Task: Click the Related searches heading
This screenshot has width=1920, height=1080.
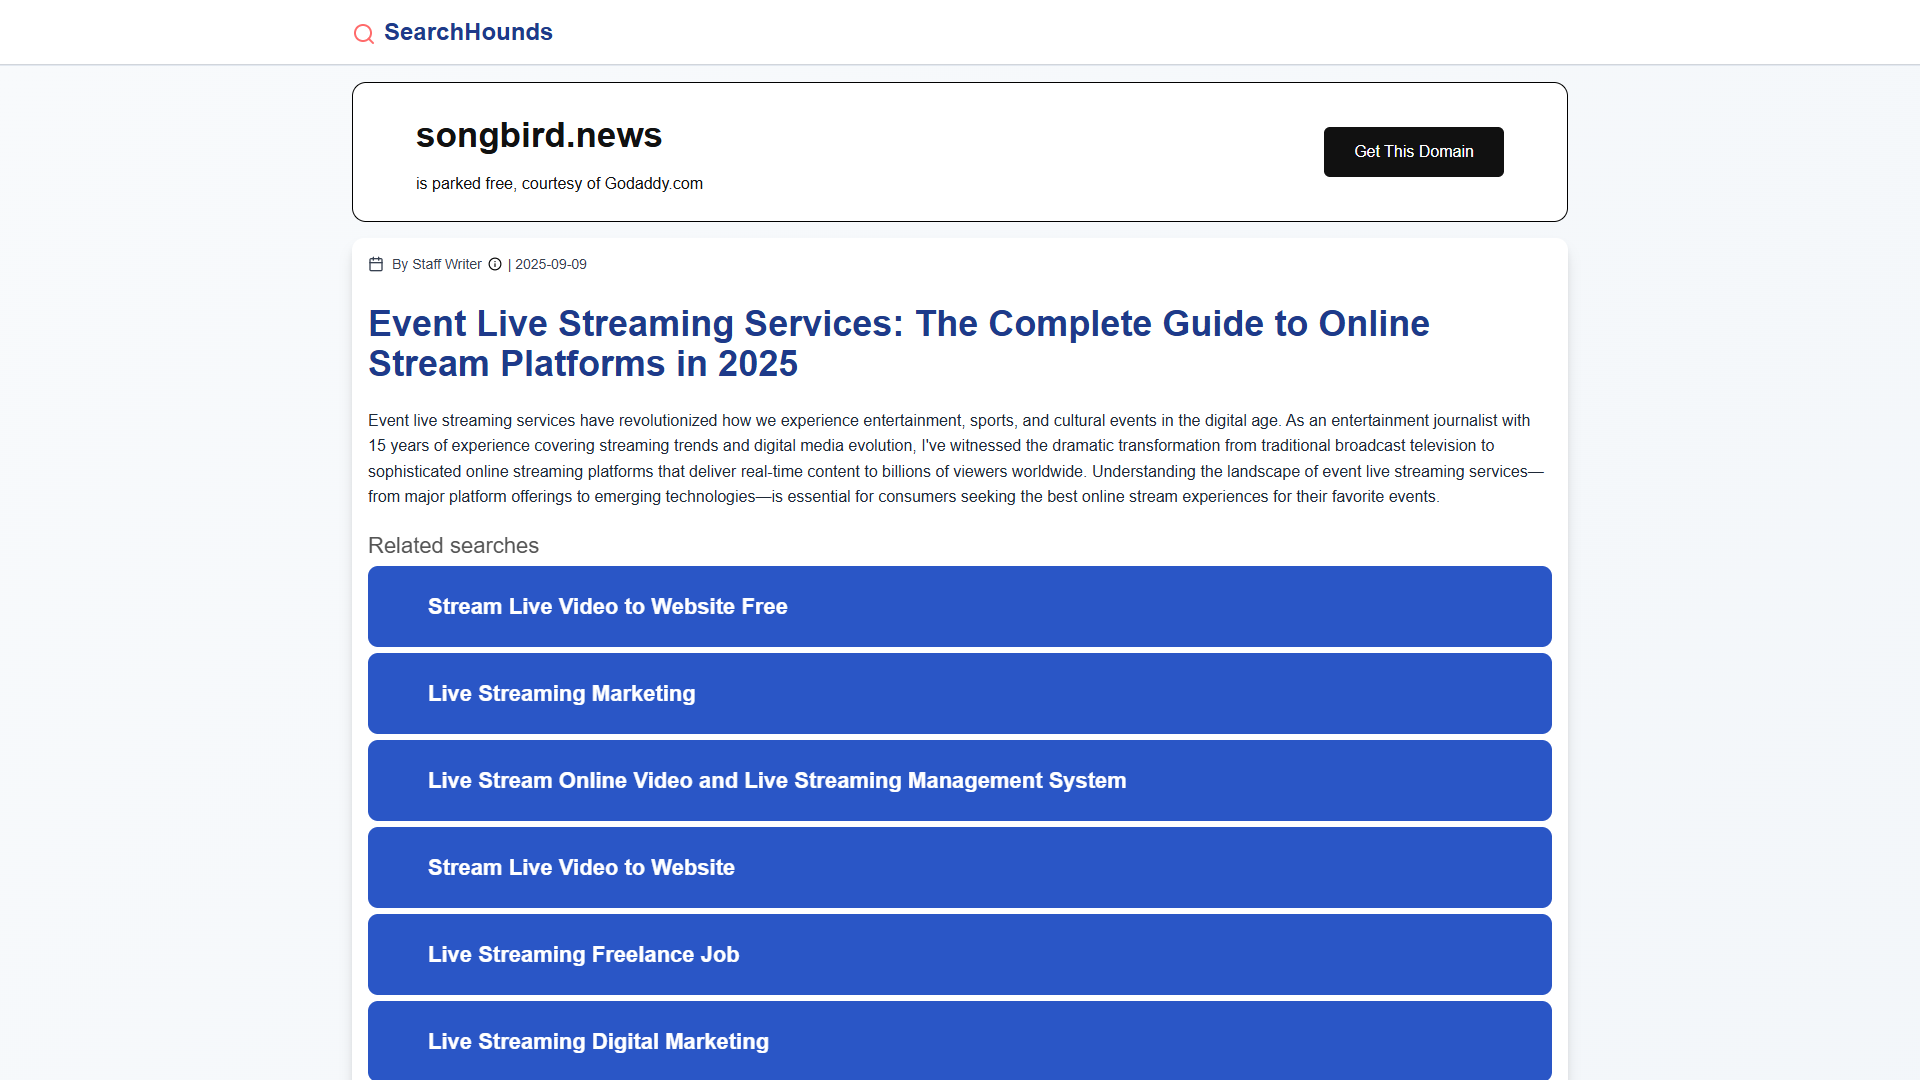Action: tap(453, 545)
